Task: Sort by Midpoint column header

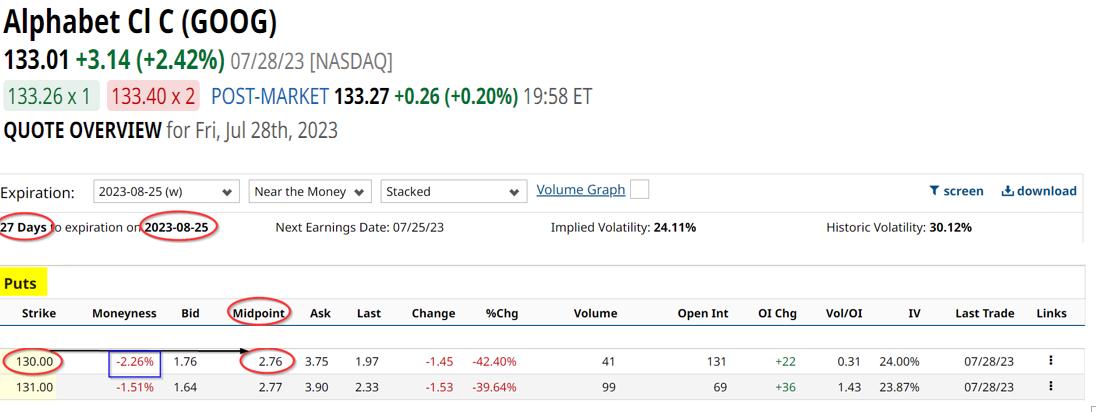Action: (x=260, y=313)
